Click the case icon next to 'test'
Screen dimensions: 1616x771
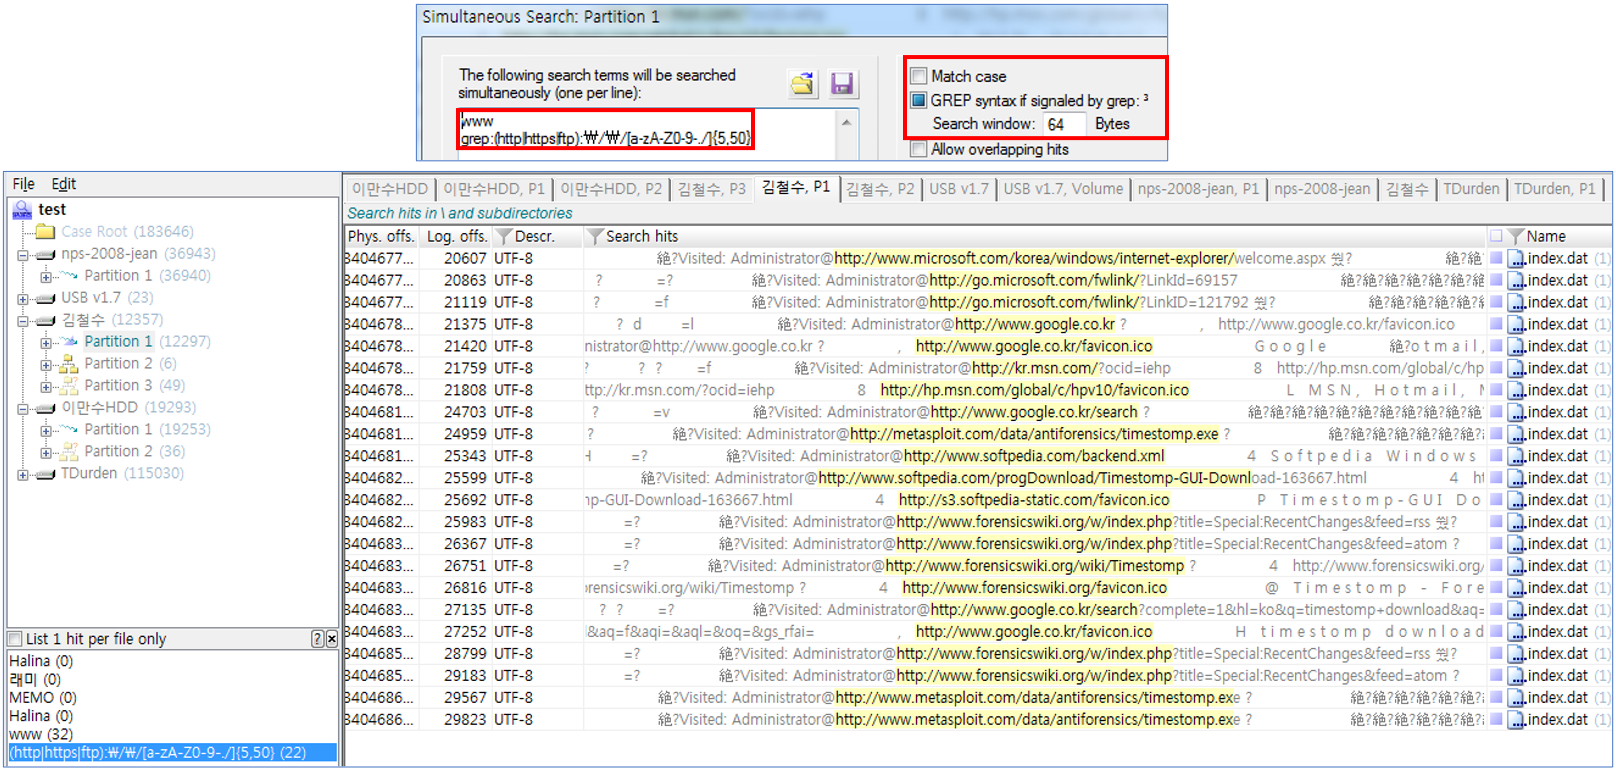click(21, 210)
